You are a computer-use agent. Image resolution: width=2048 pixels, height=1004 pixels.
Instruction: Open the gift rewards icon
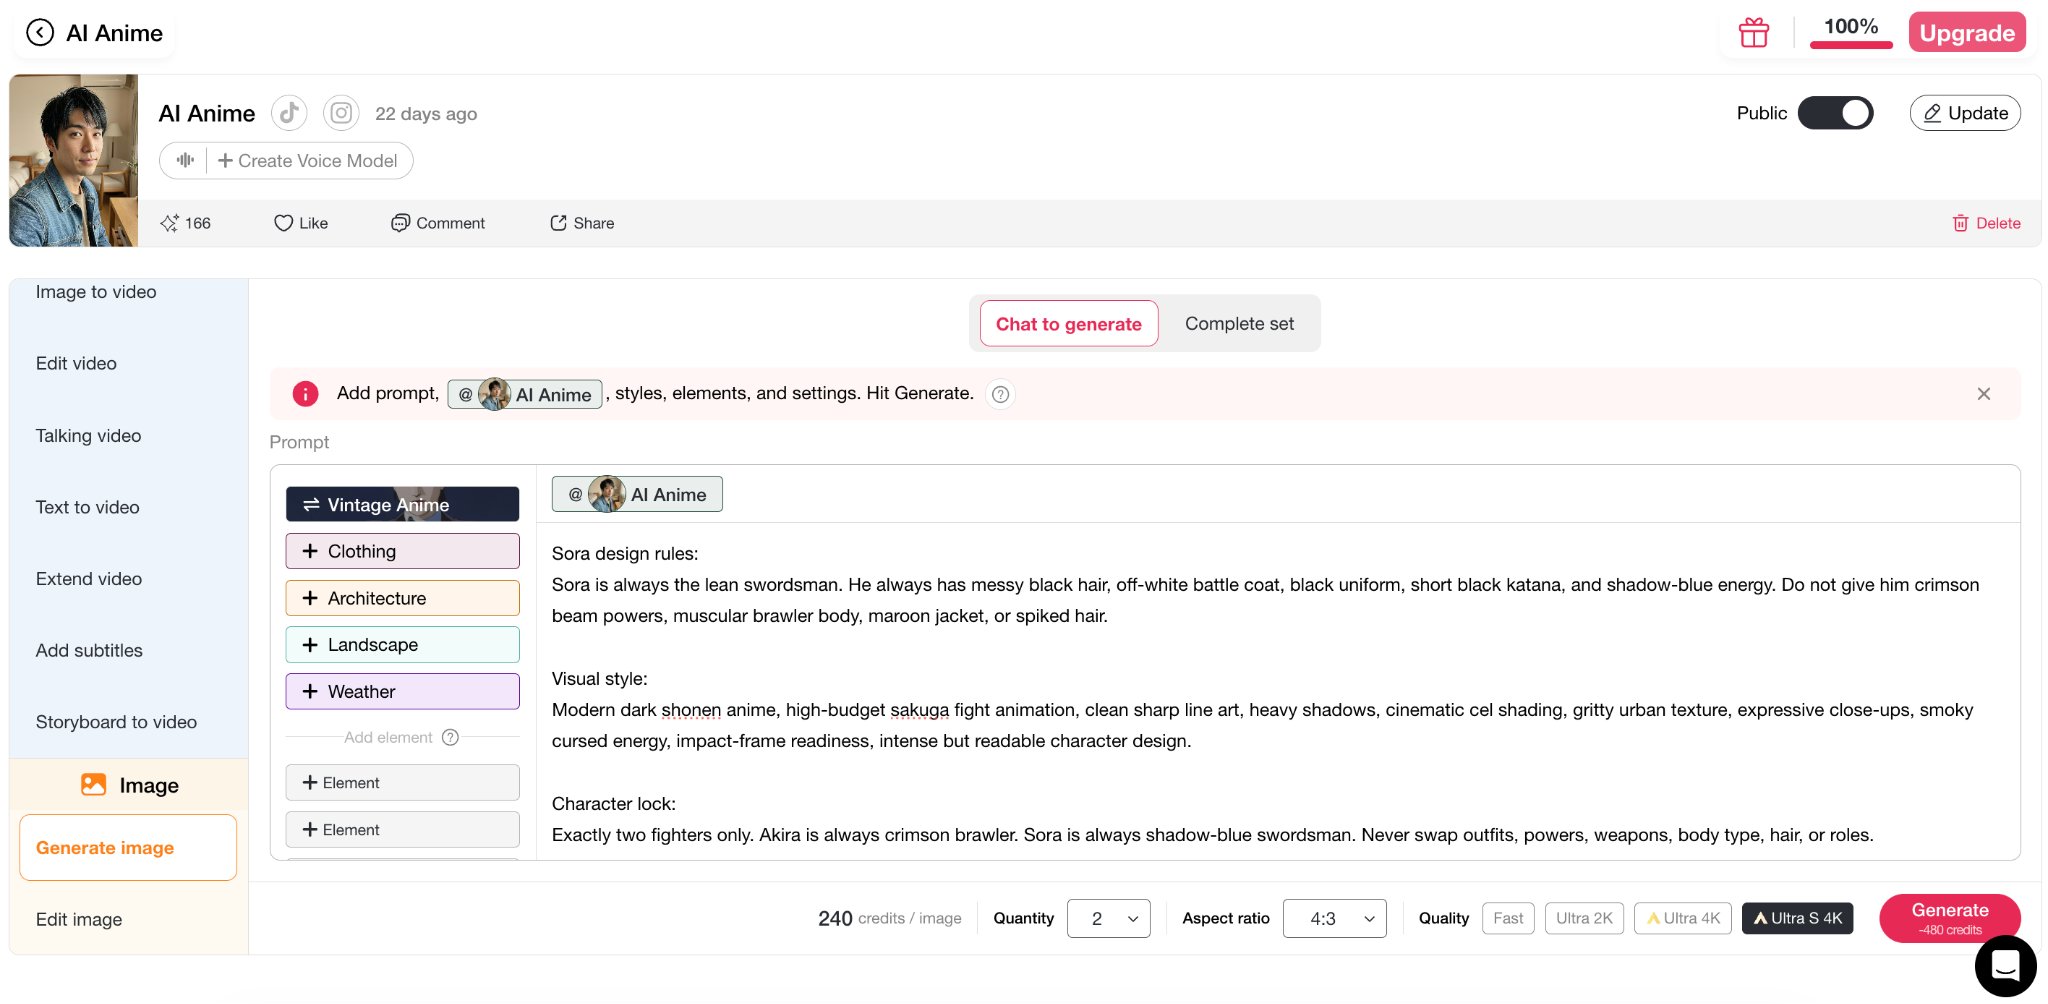(x=1754, y=33)
